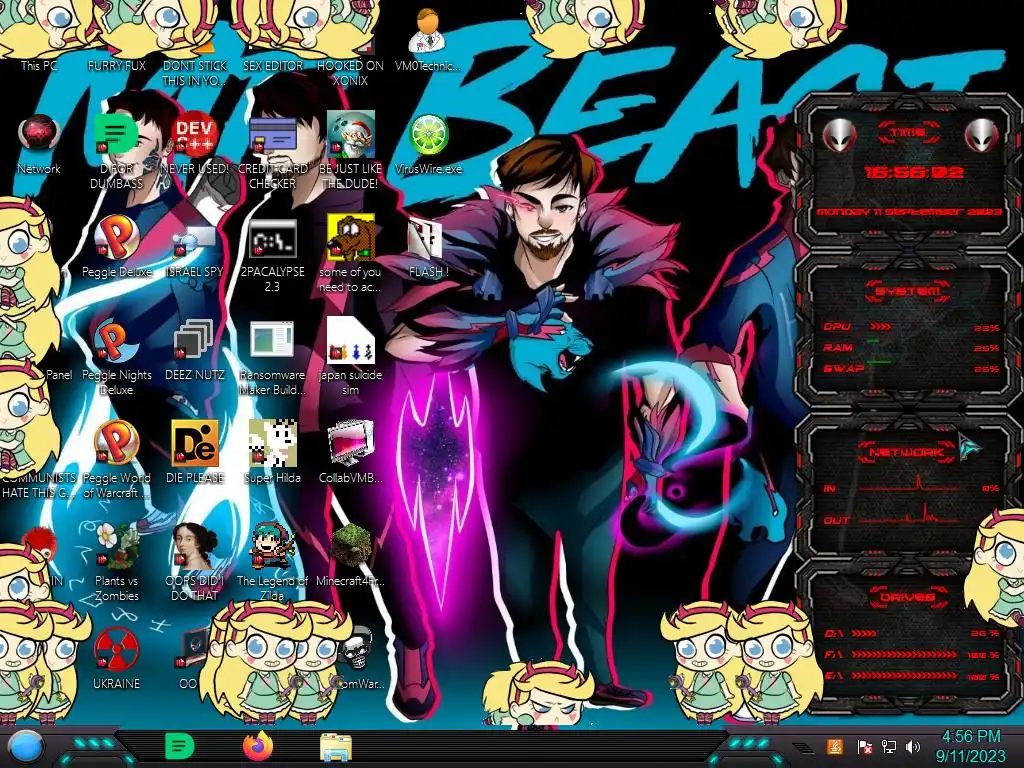Click the C:\ drive usage bar
This screenshot has height=768, width=1024.
point(912,633)
